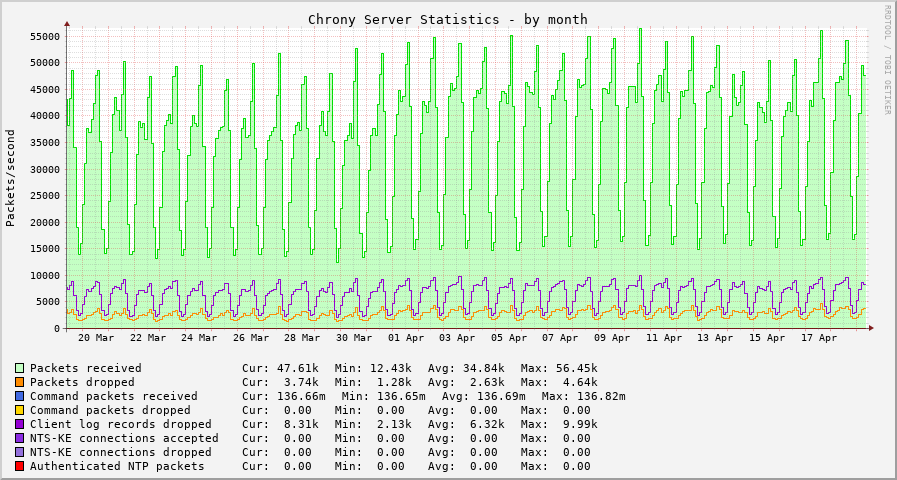The width and height of the screenshot is (897, 480).
Task: Click the purple Client log records dropped swatch
Action: pos(20,424)
